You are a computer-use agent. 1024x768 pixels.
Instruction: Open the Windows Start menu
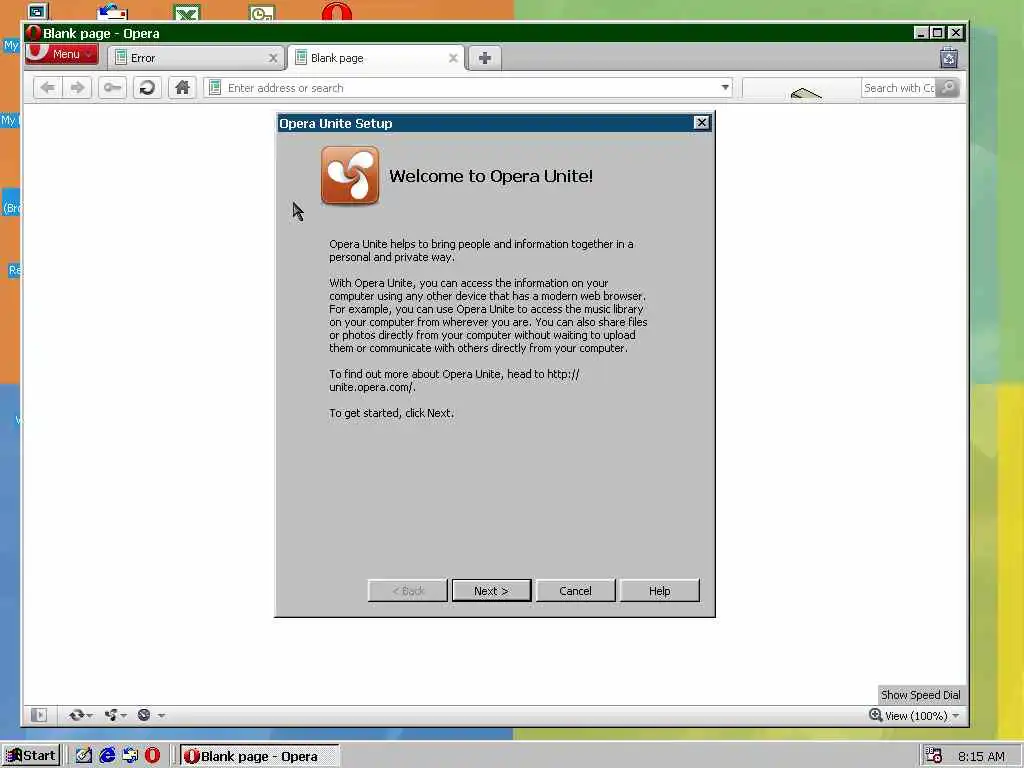coord(31,756)
